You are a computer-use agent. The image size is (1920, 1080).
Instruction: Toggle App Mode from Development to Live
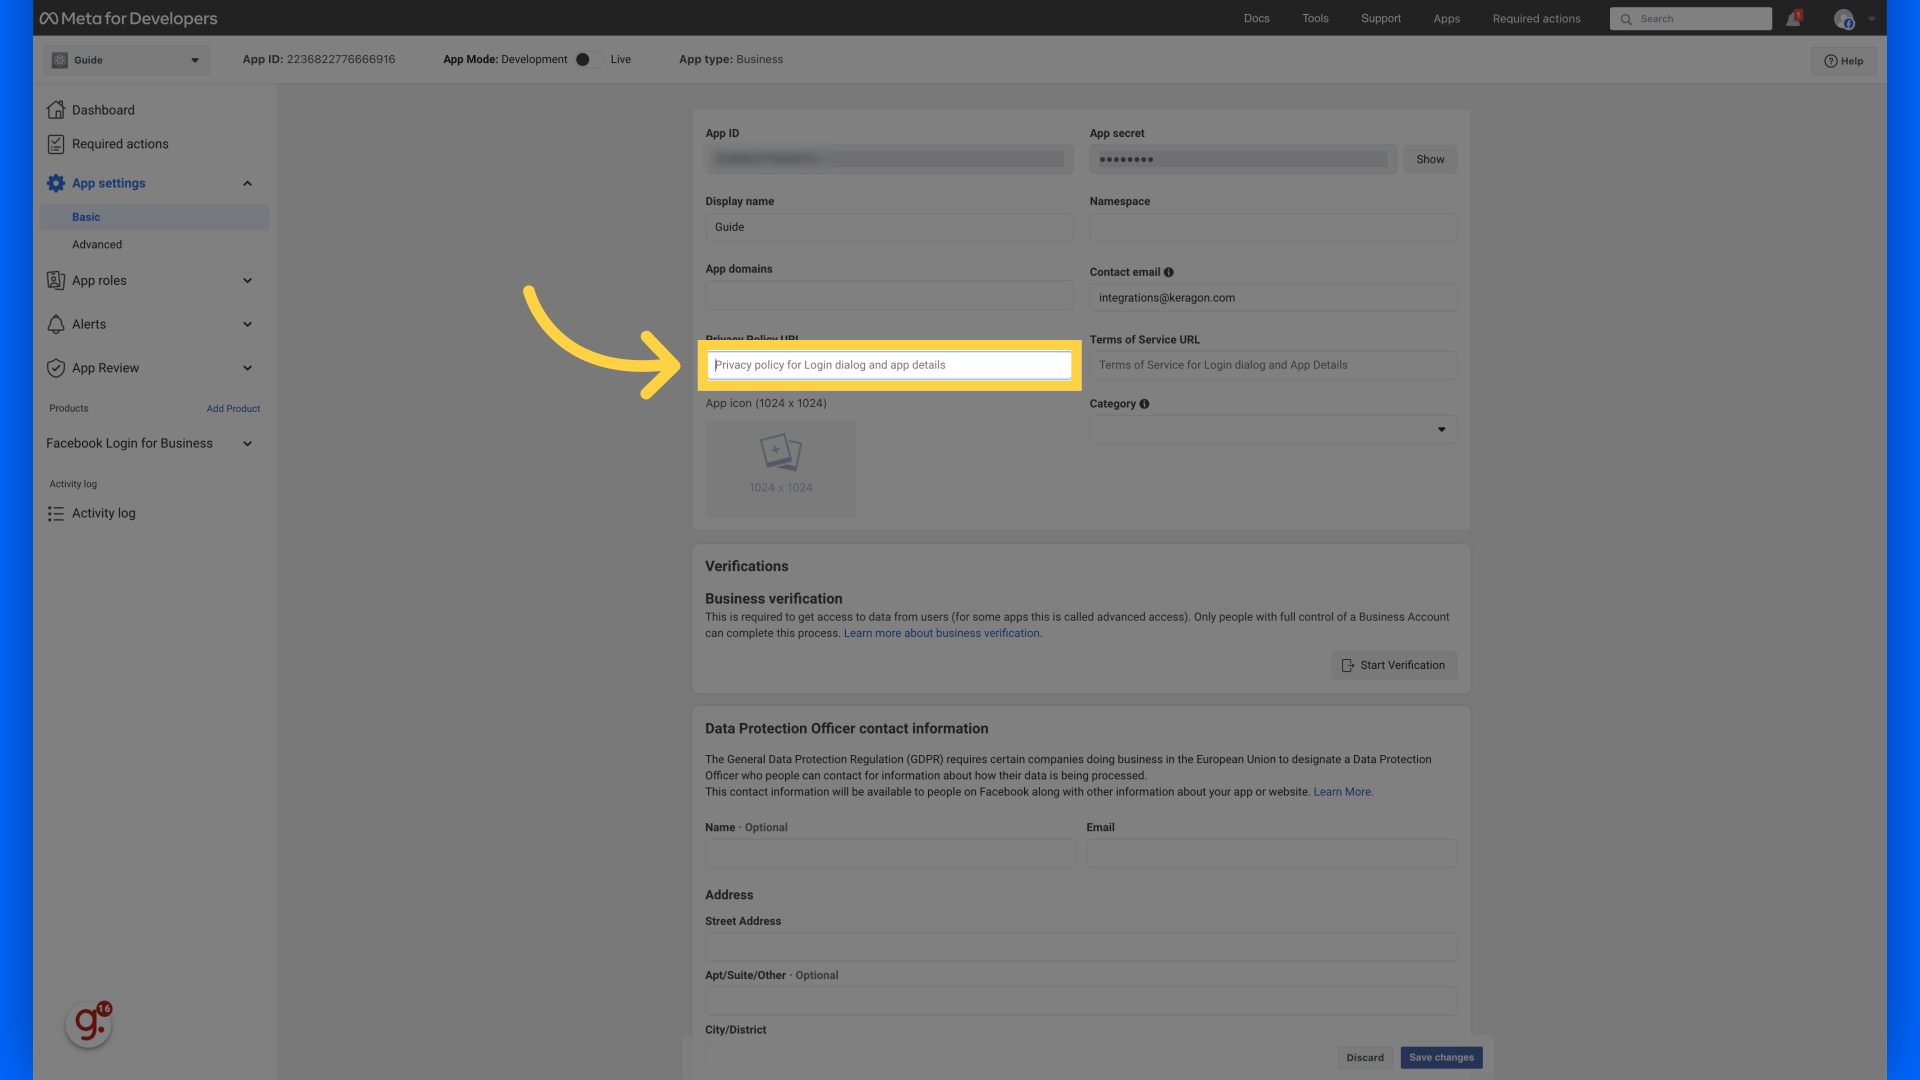[x=588, y=59]
